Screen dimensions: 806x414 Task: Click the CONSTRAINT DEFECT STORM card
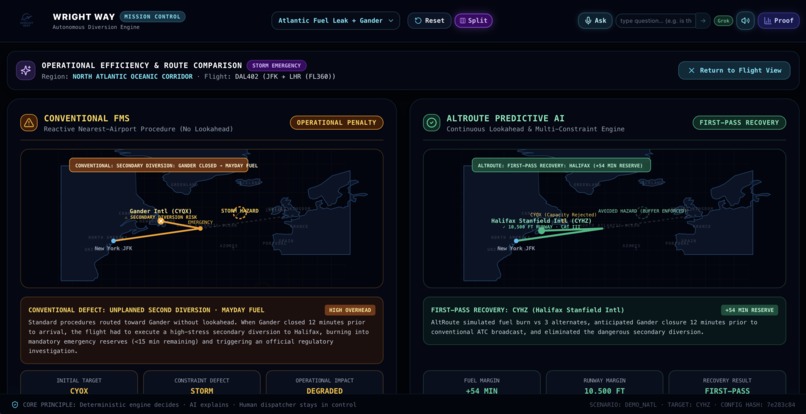pos(202,384)
